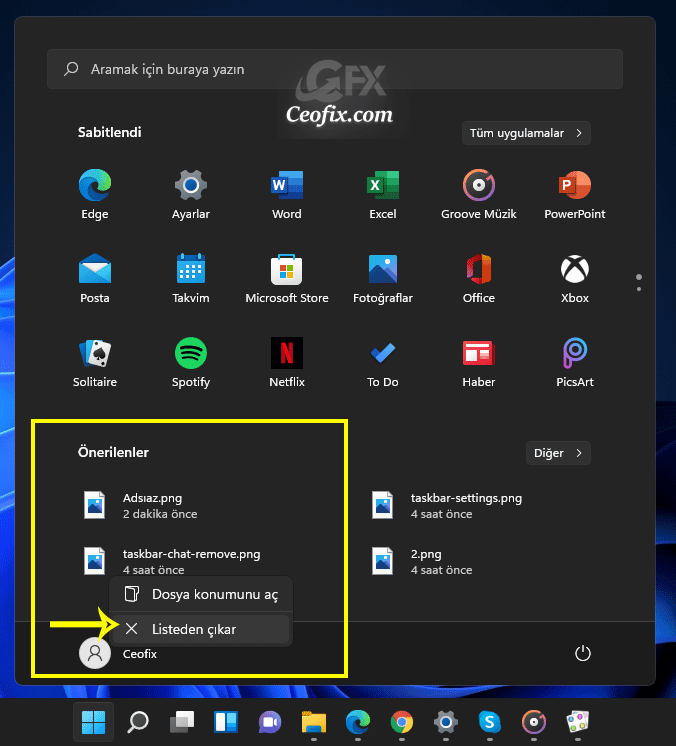Choose Dosya konumunu aç menu entry
The width and height of the screenshot is (676, 746).
pos(201,594)
